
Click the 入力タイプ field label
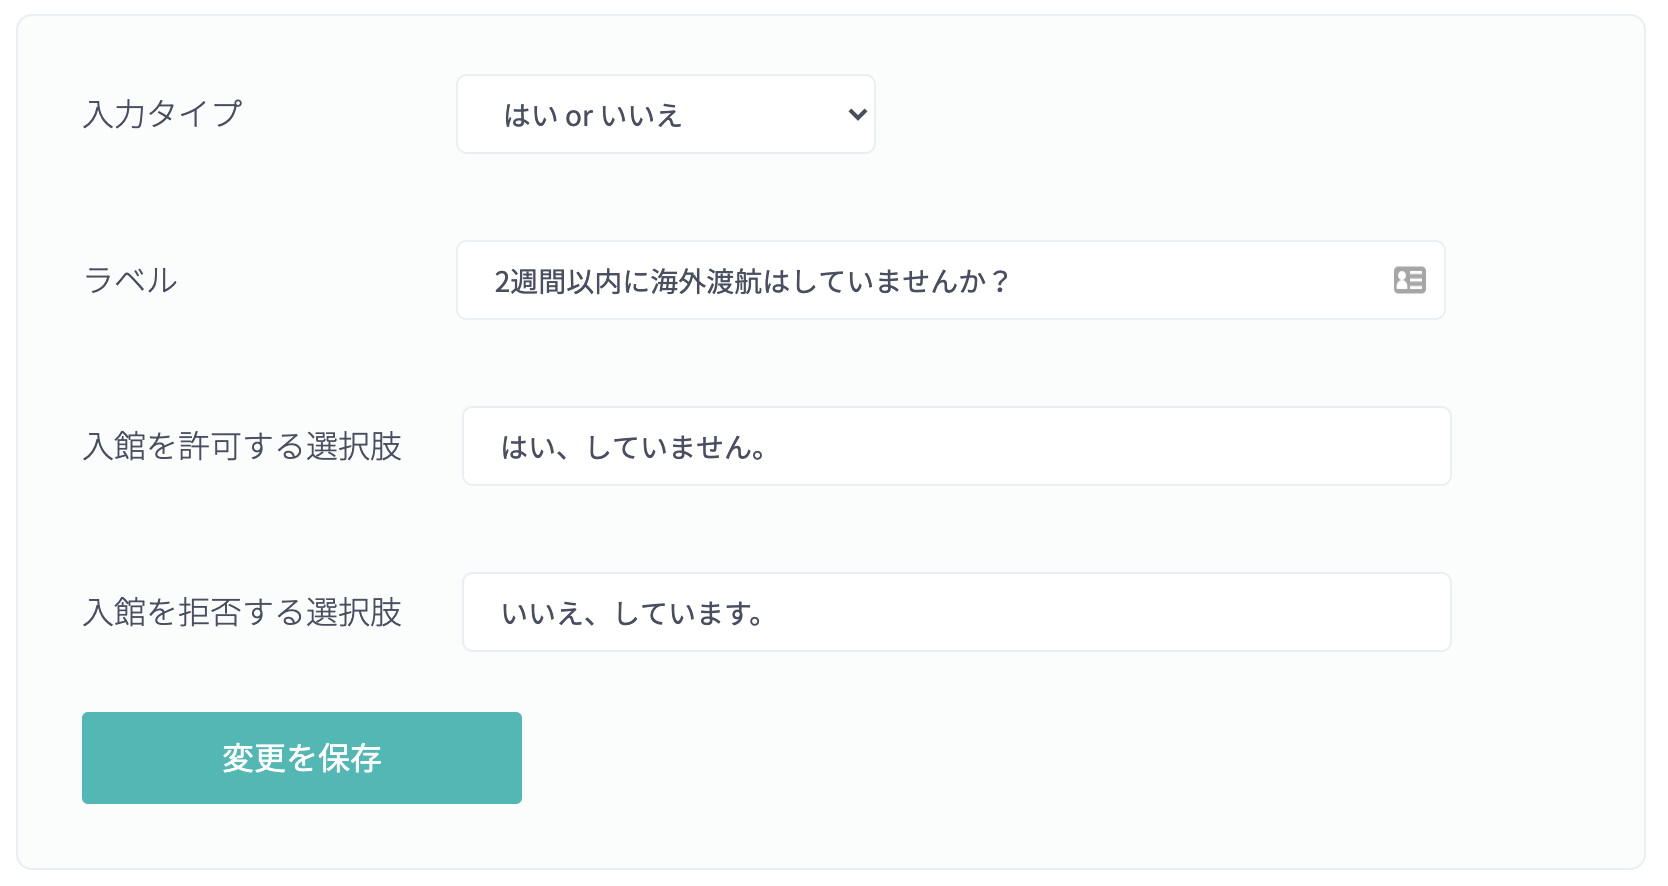(163, 114)
